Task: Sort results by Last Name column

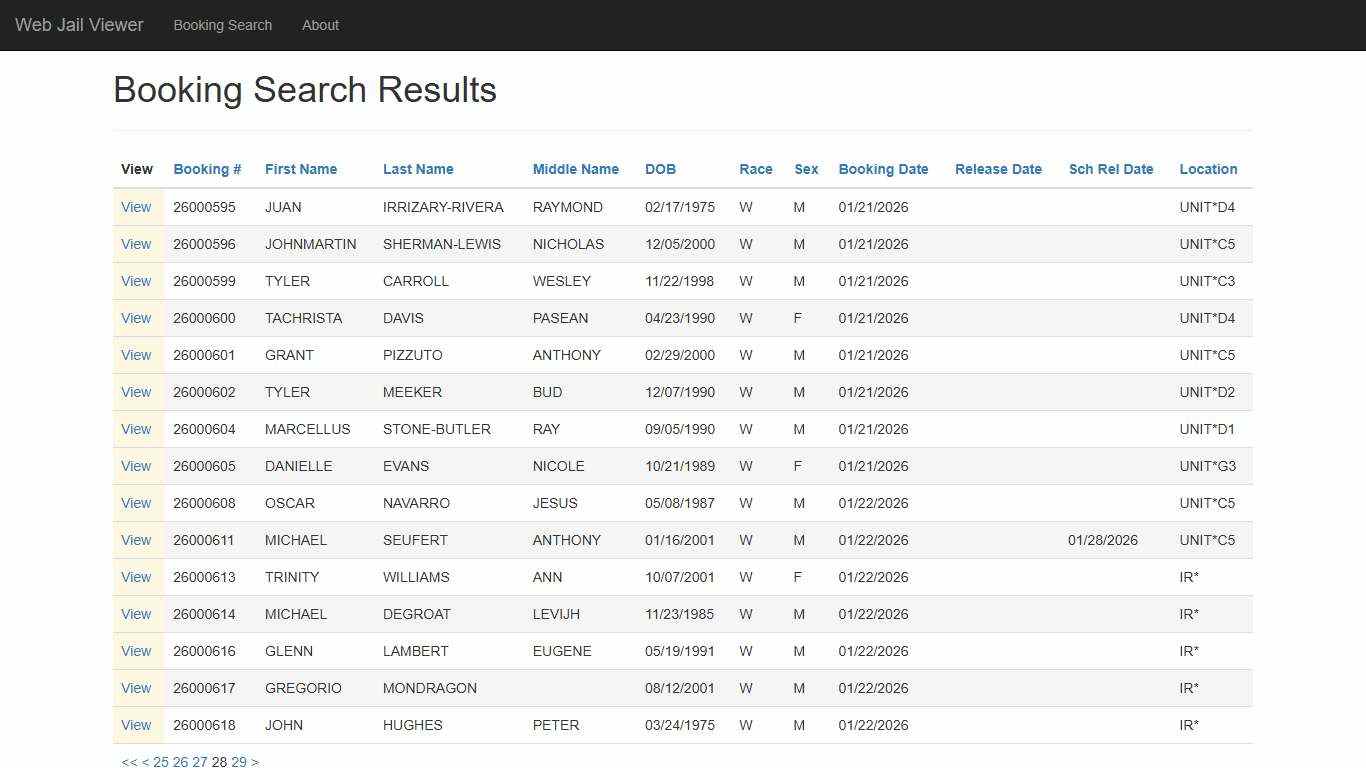Action: [x=418, y=169]
